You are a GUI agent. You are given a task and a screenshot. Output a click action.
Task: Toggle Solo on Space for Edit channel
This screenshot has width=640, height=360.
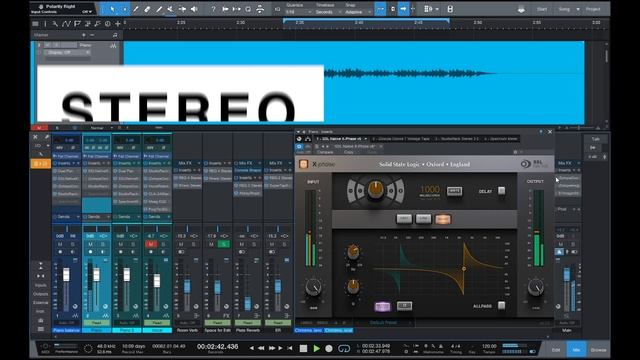click(x=224, y=244)
